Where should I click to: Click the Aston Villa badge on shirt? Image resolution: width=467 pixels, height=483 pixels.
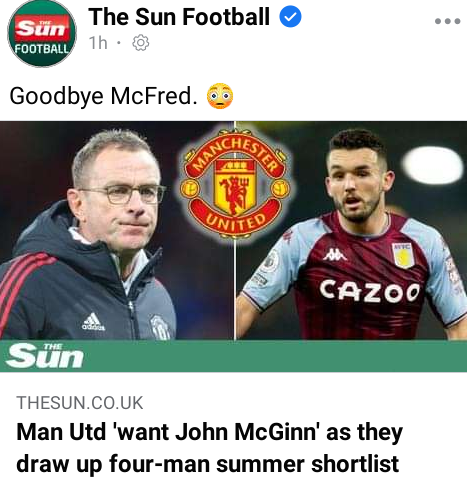click(x=404, y=255)
